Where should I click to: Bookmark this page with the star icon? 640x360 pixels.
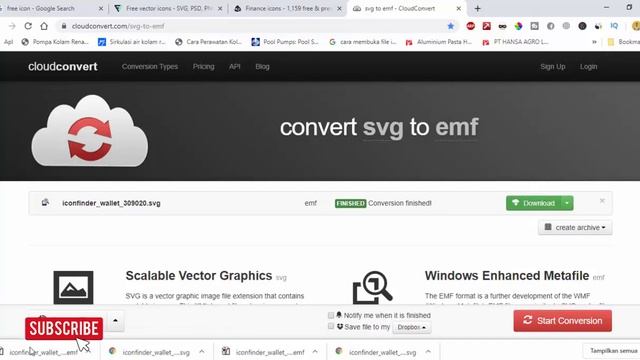[x=451, y=26]
